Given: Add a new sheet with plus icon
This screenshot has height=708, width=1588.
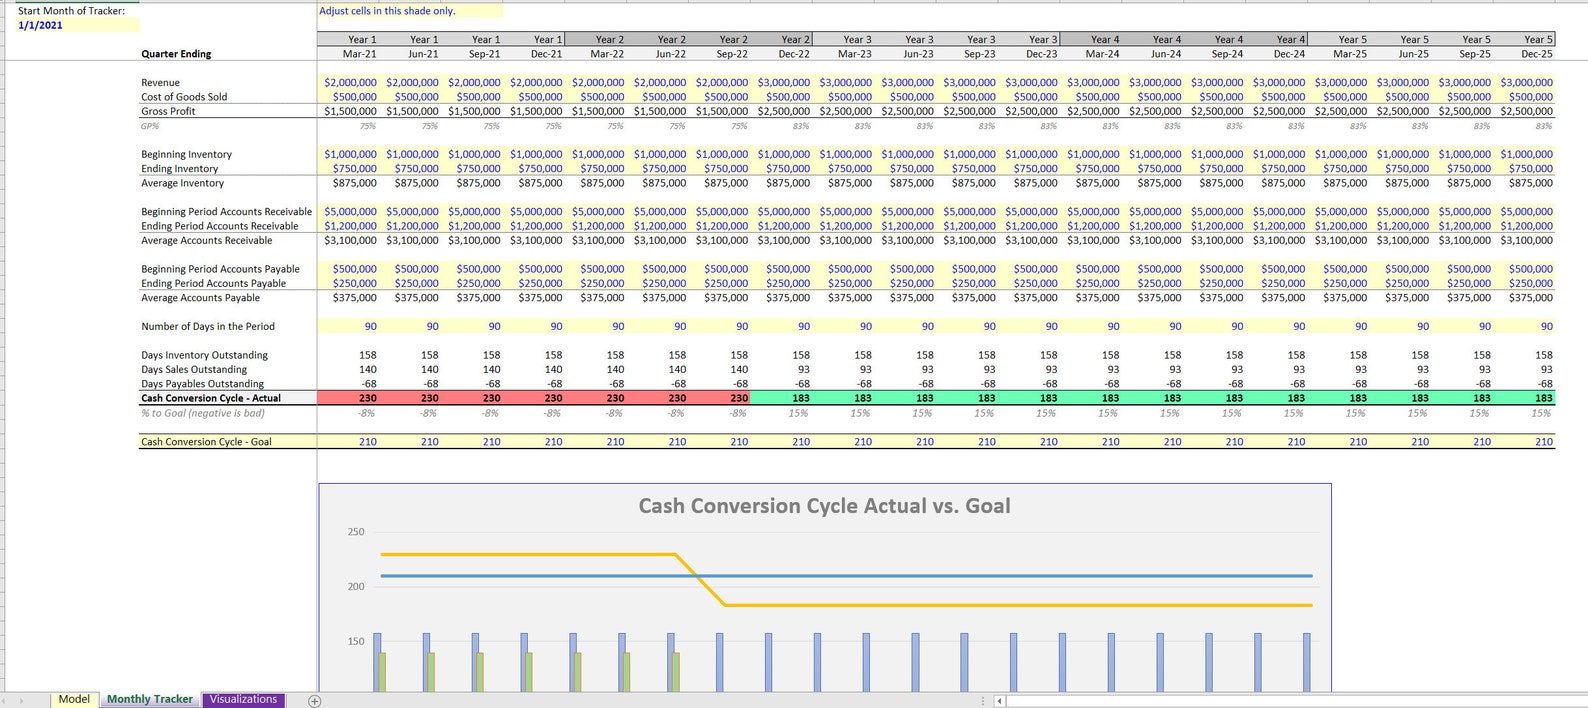Looking at the screenshot, I should pyautogui.click(x=314, y=701).
